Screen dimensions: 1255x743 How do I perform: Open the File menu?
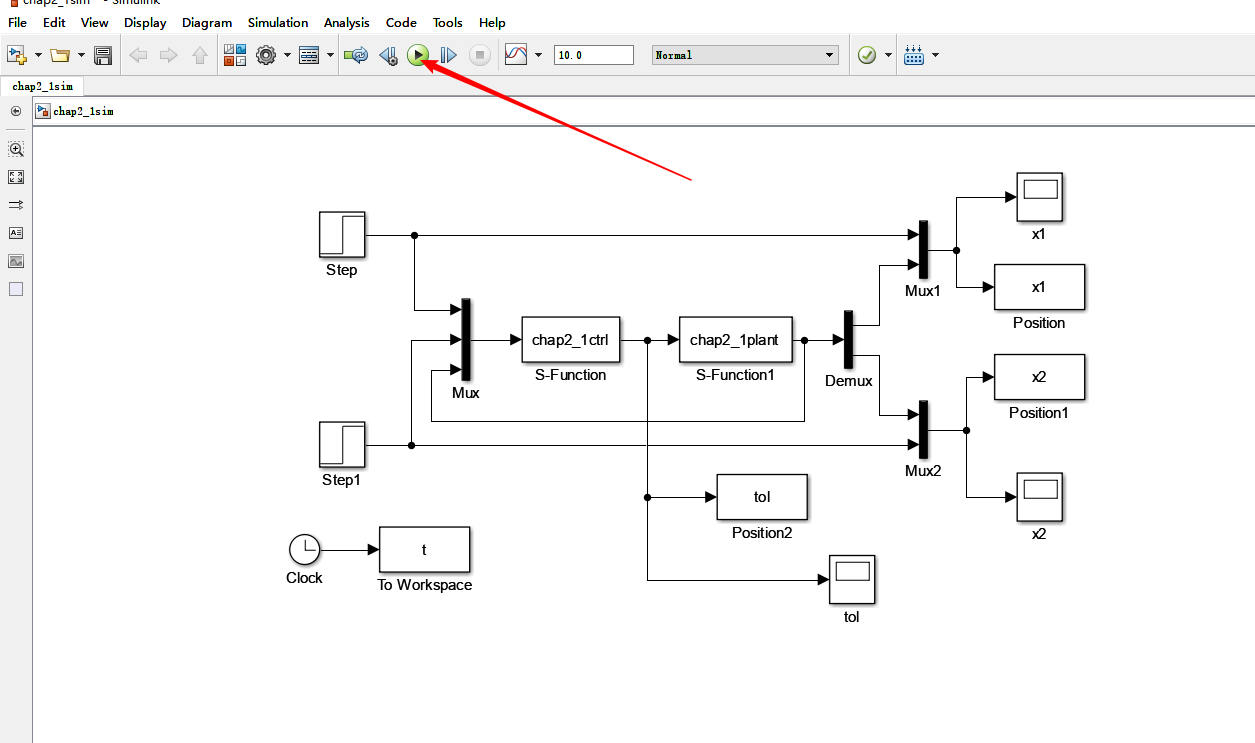pos(17,22)
